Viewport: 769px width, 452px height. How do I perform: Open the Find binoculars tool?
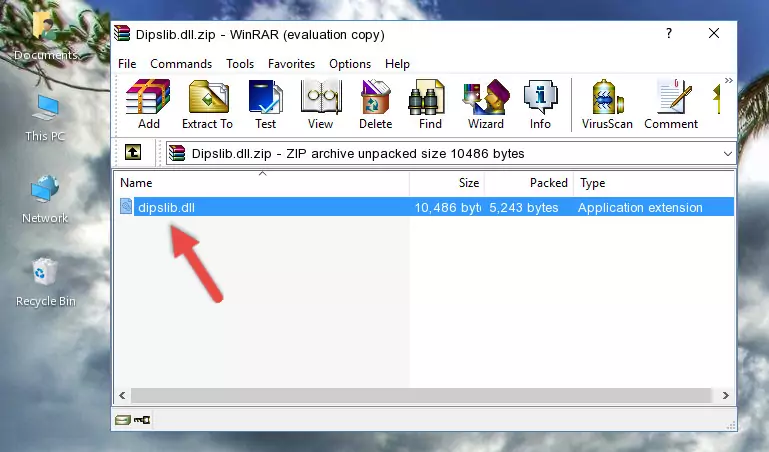click(430, 104)
